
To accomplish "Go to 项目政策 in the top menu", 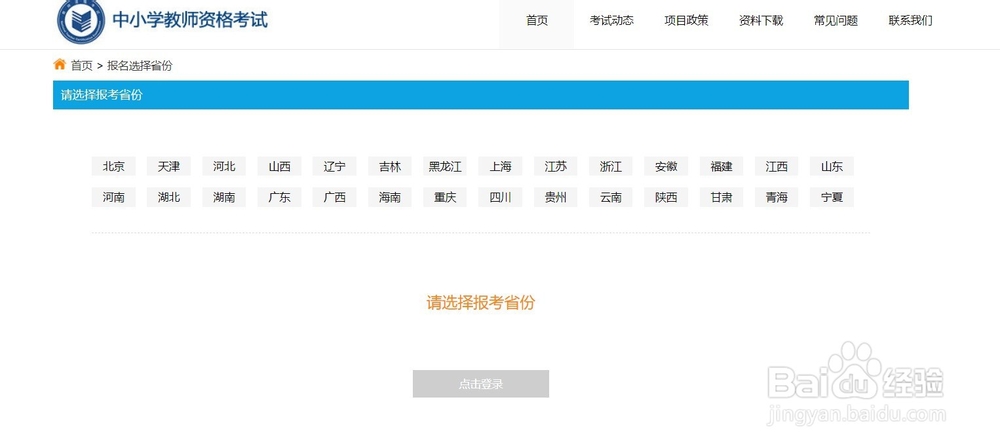I will [686, 20].
